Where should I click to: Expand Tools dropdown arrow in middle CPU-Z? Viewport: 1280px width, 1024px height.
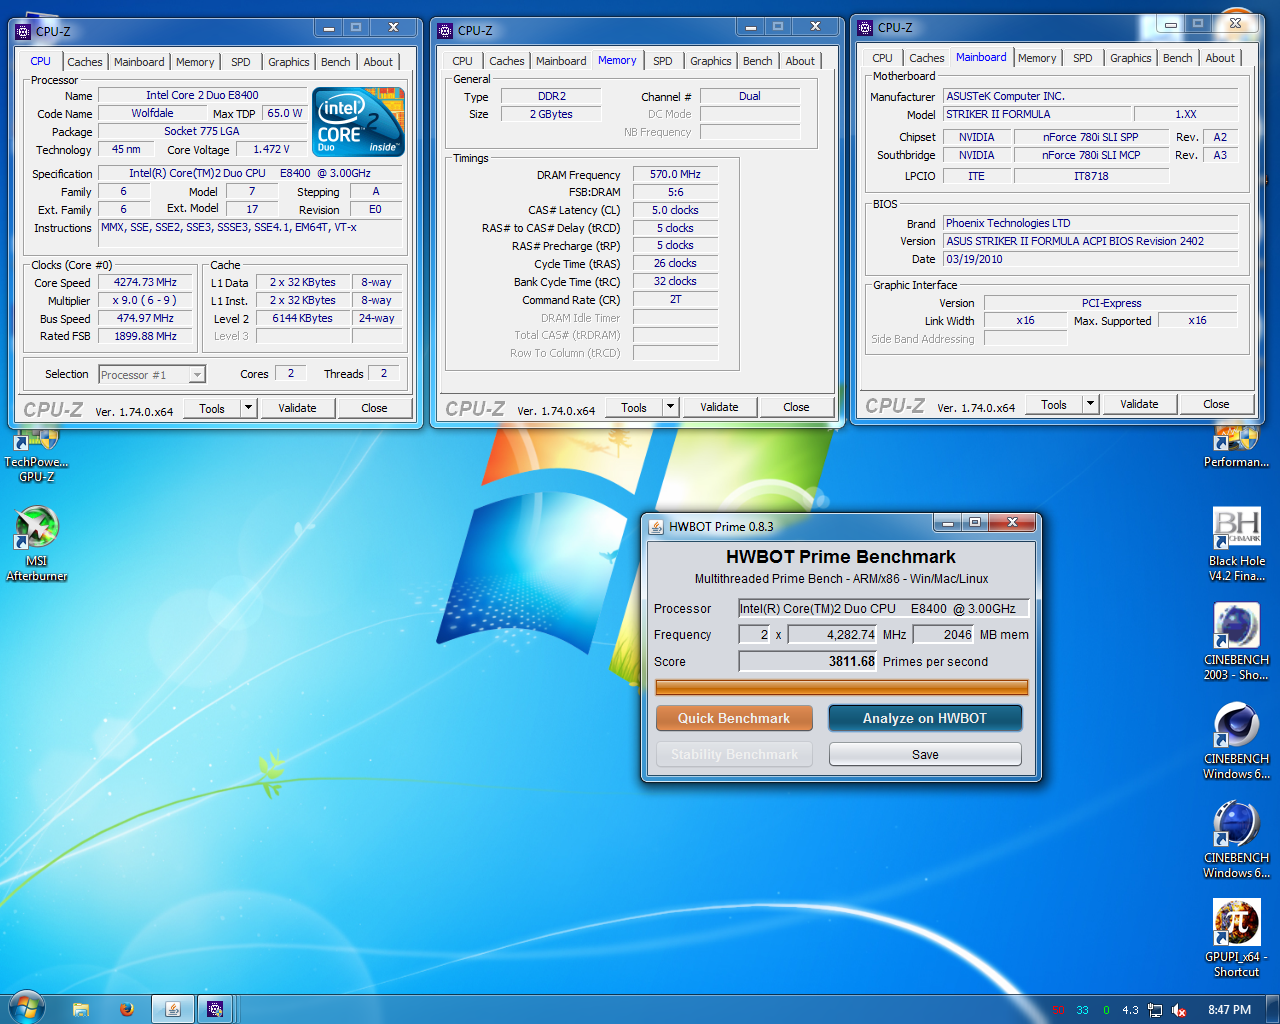click(x=671, y=407)
